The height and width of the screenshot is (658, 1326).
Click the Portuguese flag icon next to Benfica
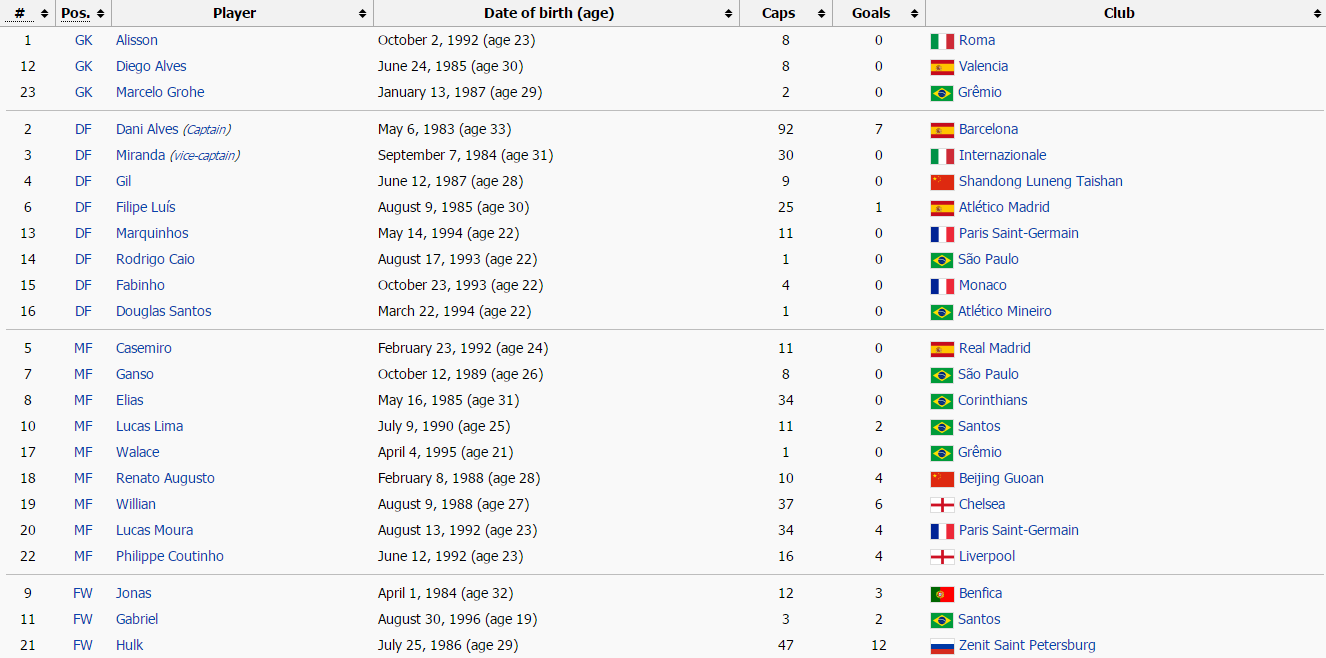(941, 594)
